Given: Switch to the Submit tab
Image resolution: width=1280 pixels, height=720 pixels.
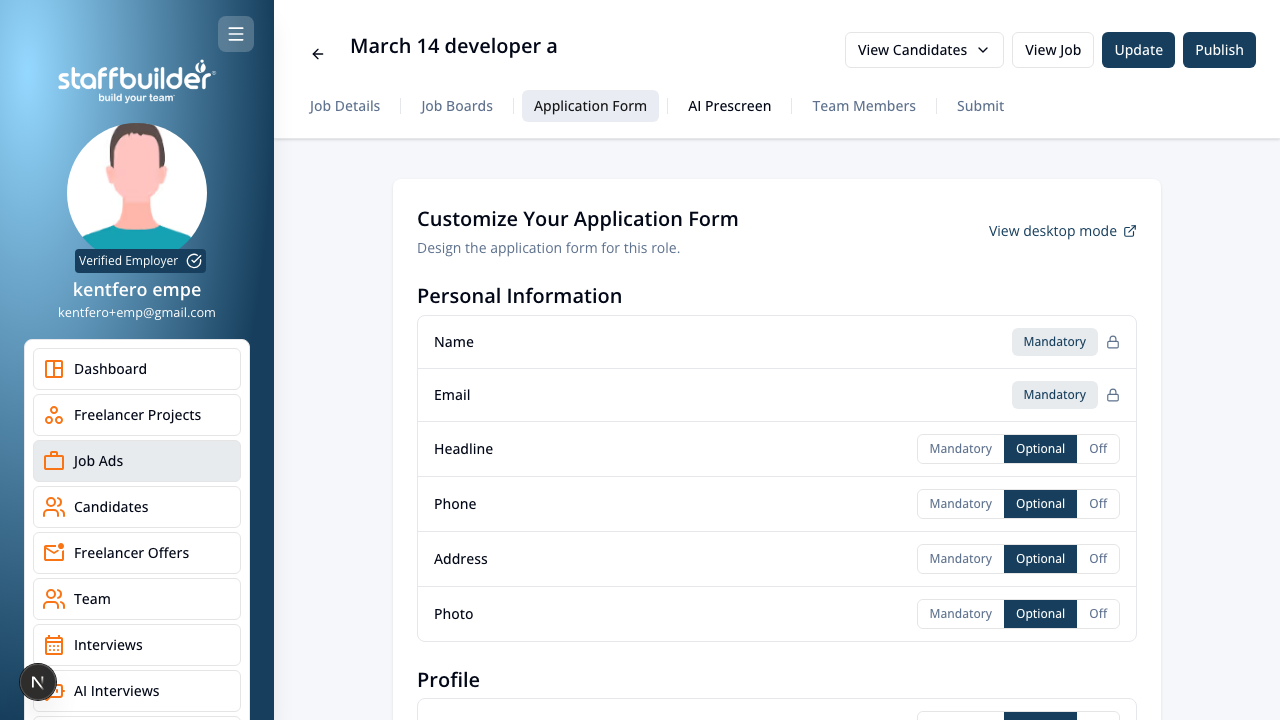Looking at the screenshot, I should coord(980,106).
